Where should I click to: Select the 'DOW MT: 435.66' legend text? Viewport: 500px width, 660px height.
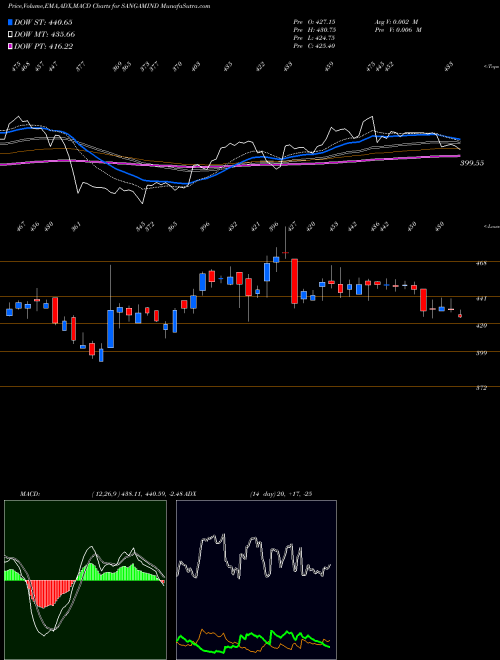[x=45, y=35]
